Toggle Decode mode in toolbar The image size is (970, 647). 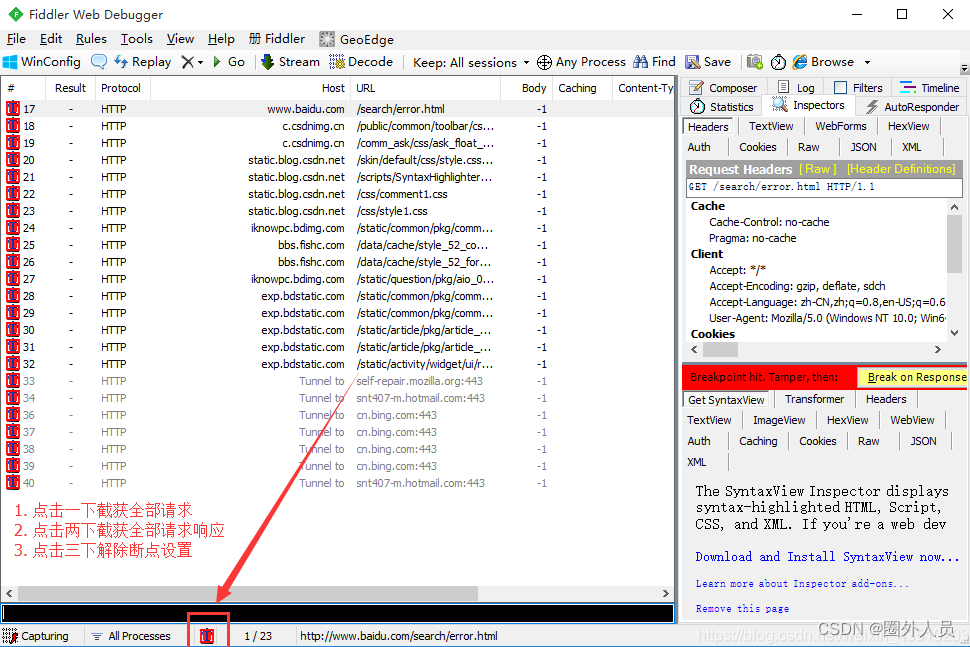click(x=361, y=62)
